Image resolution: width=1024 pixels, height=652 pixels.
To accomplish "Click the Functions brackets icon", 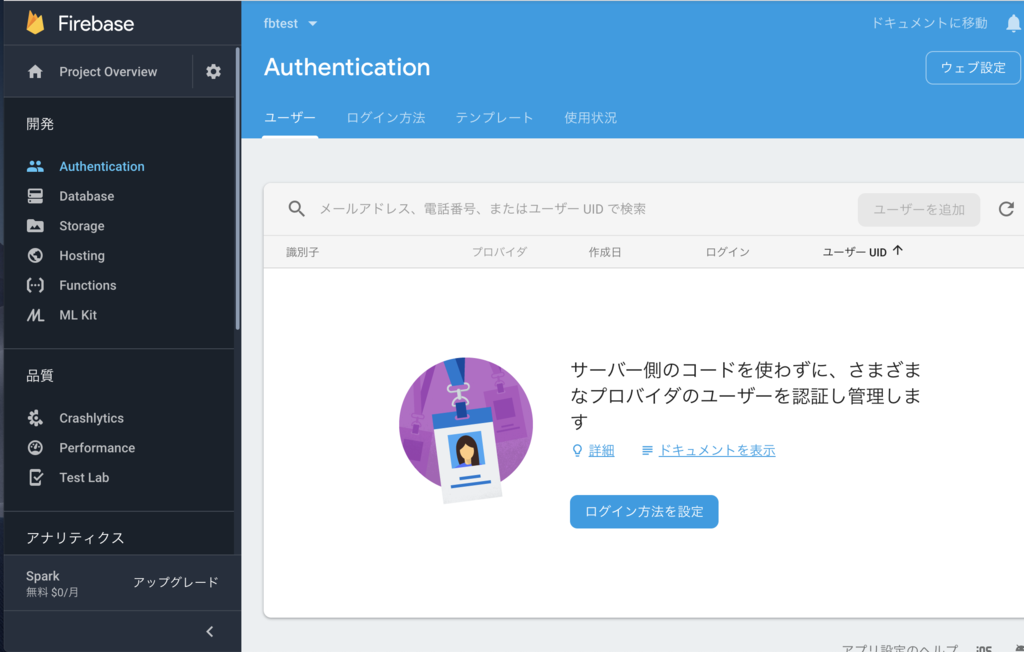I will click(x=35, y=285).
